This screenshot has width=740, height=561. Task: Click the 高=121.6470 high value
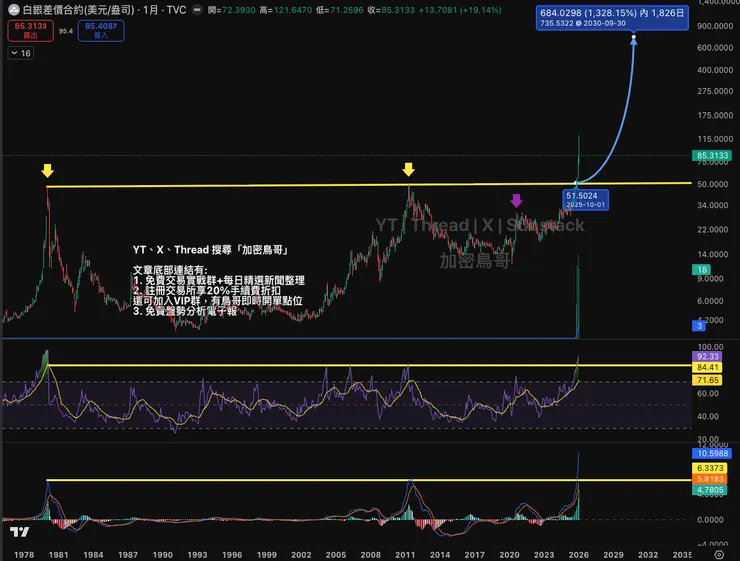click(286, 10)
